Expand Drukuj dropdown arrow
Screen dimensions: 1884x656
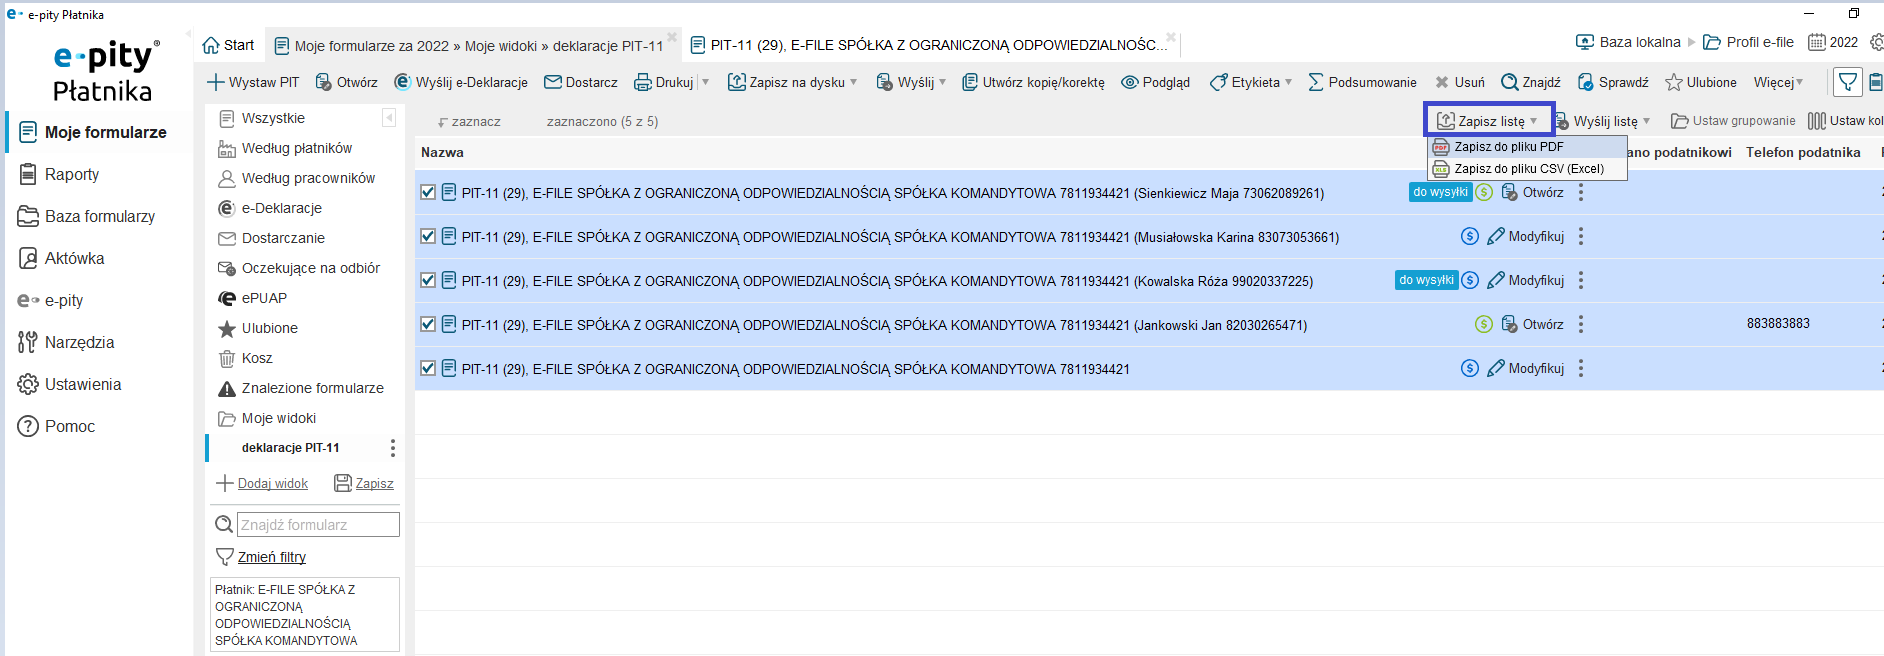coord(705,82)
